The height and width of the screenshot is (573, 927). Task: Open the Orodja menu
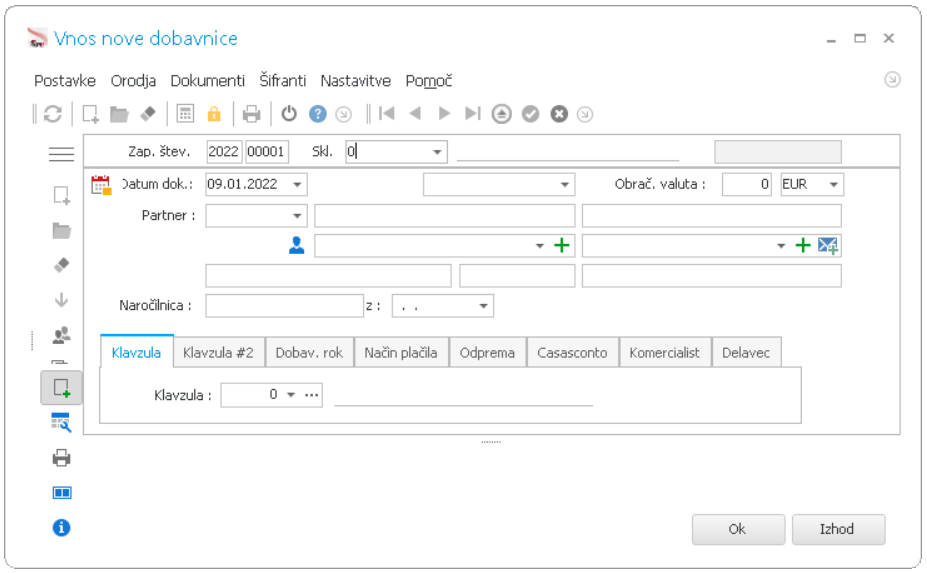click(x=133, y=80)
